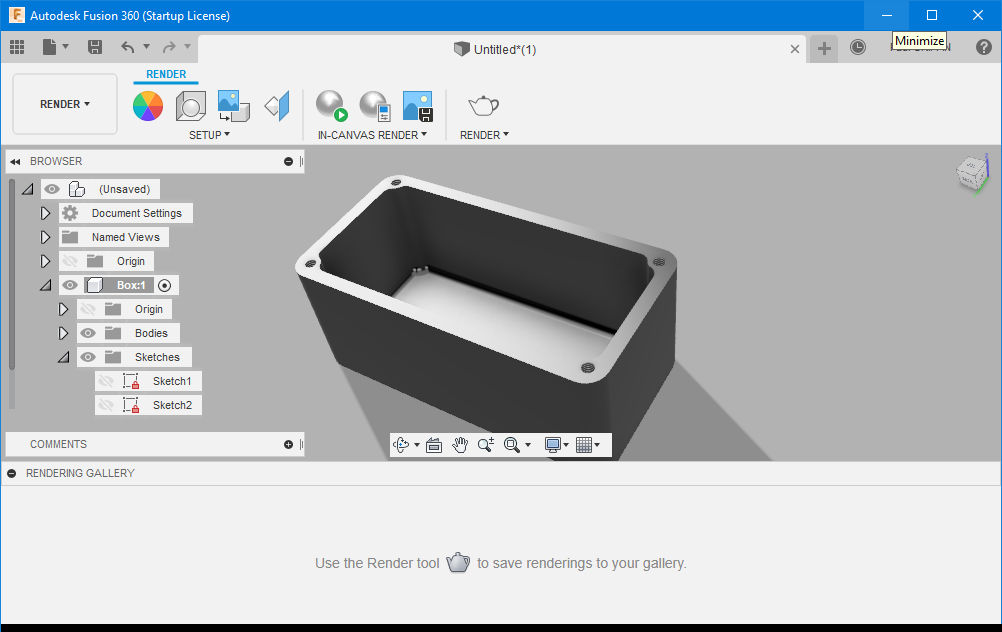Select the Box:1 component label
The width and height of the screenshot is (1002, 632).
tap(131, 286)
